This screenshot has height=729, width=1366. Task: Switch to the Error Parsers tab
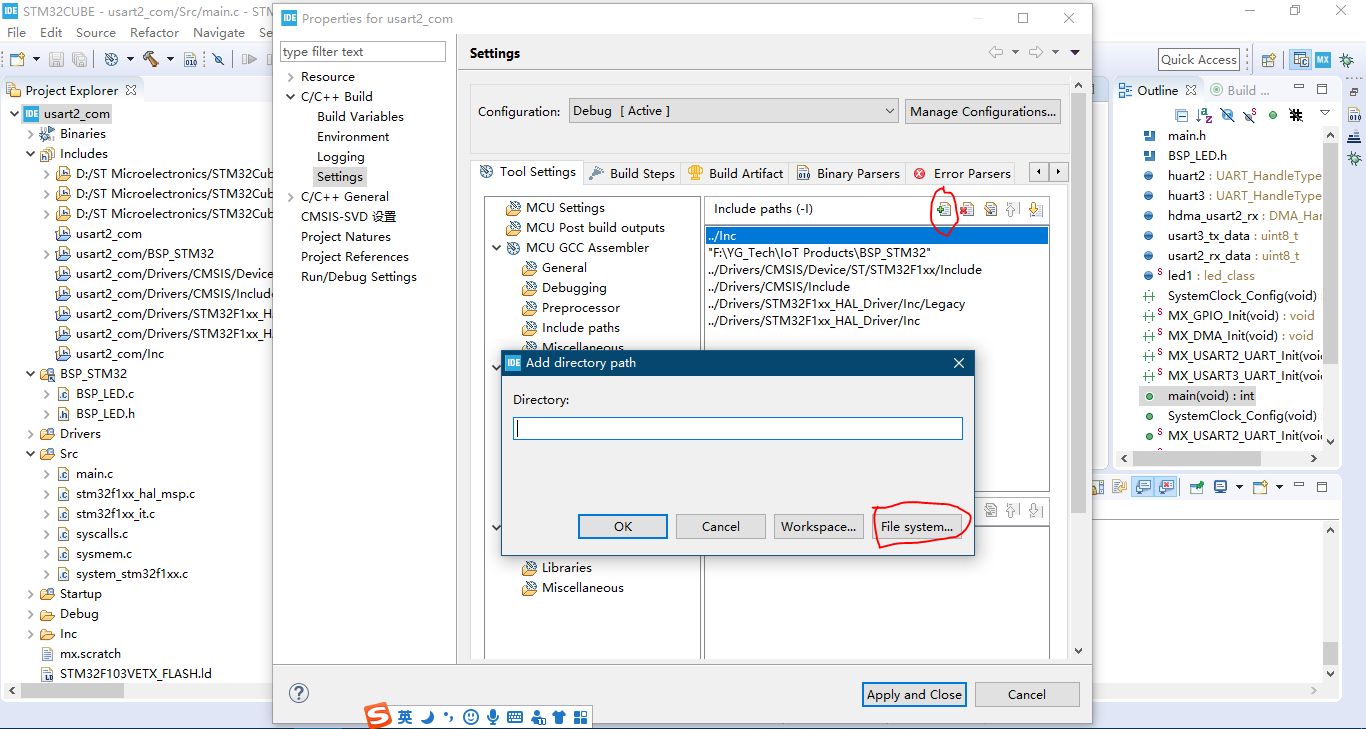click(x=961, y=173)
